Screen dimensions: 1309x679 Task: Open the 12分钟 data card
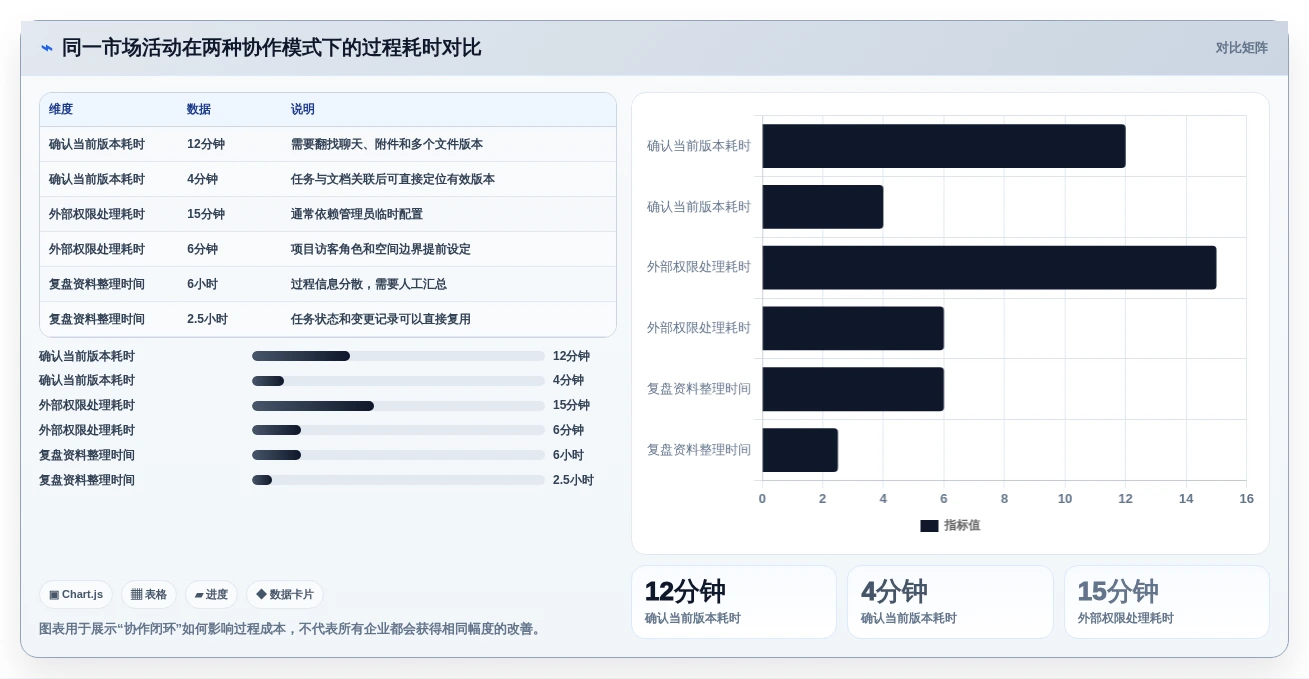pyautogui.click(x=734, y=602)
